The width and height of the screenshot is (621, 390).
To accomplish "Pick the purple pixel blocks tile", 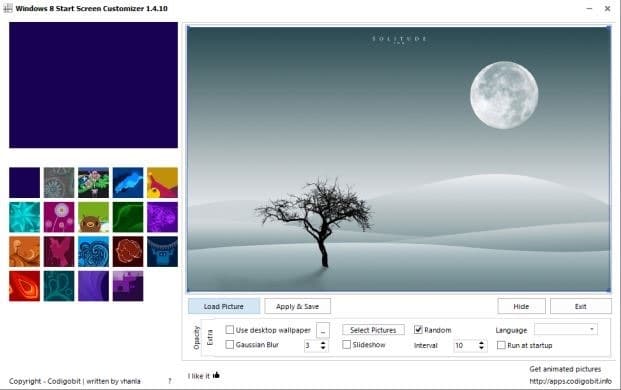I will [128, 286].
